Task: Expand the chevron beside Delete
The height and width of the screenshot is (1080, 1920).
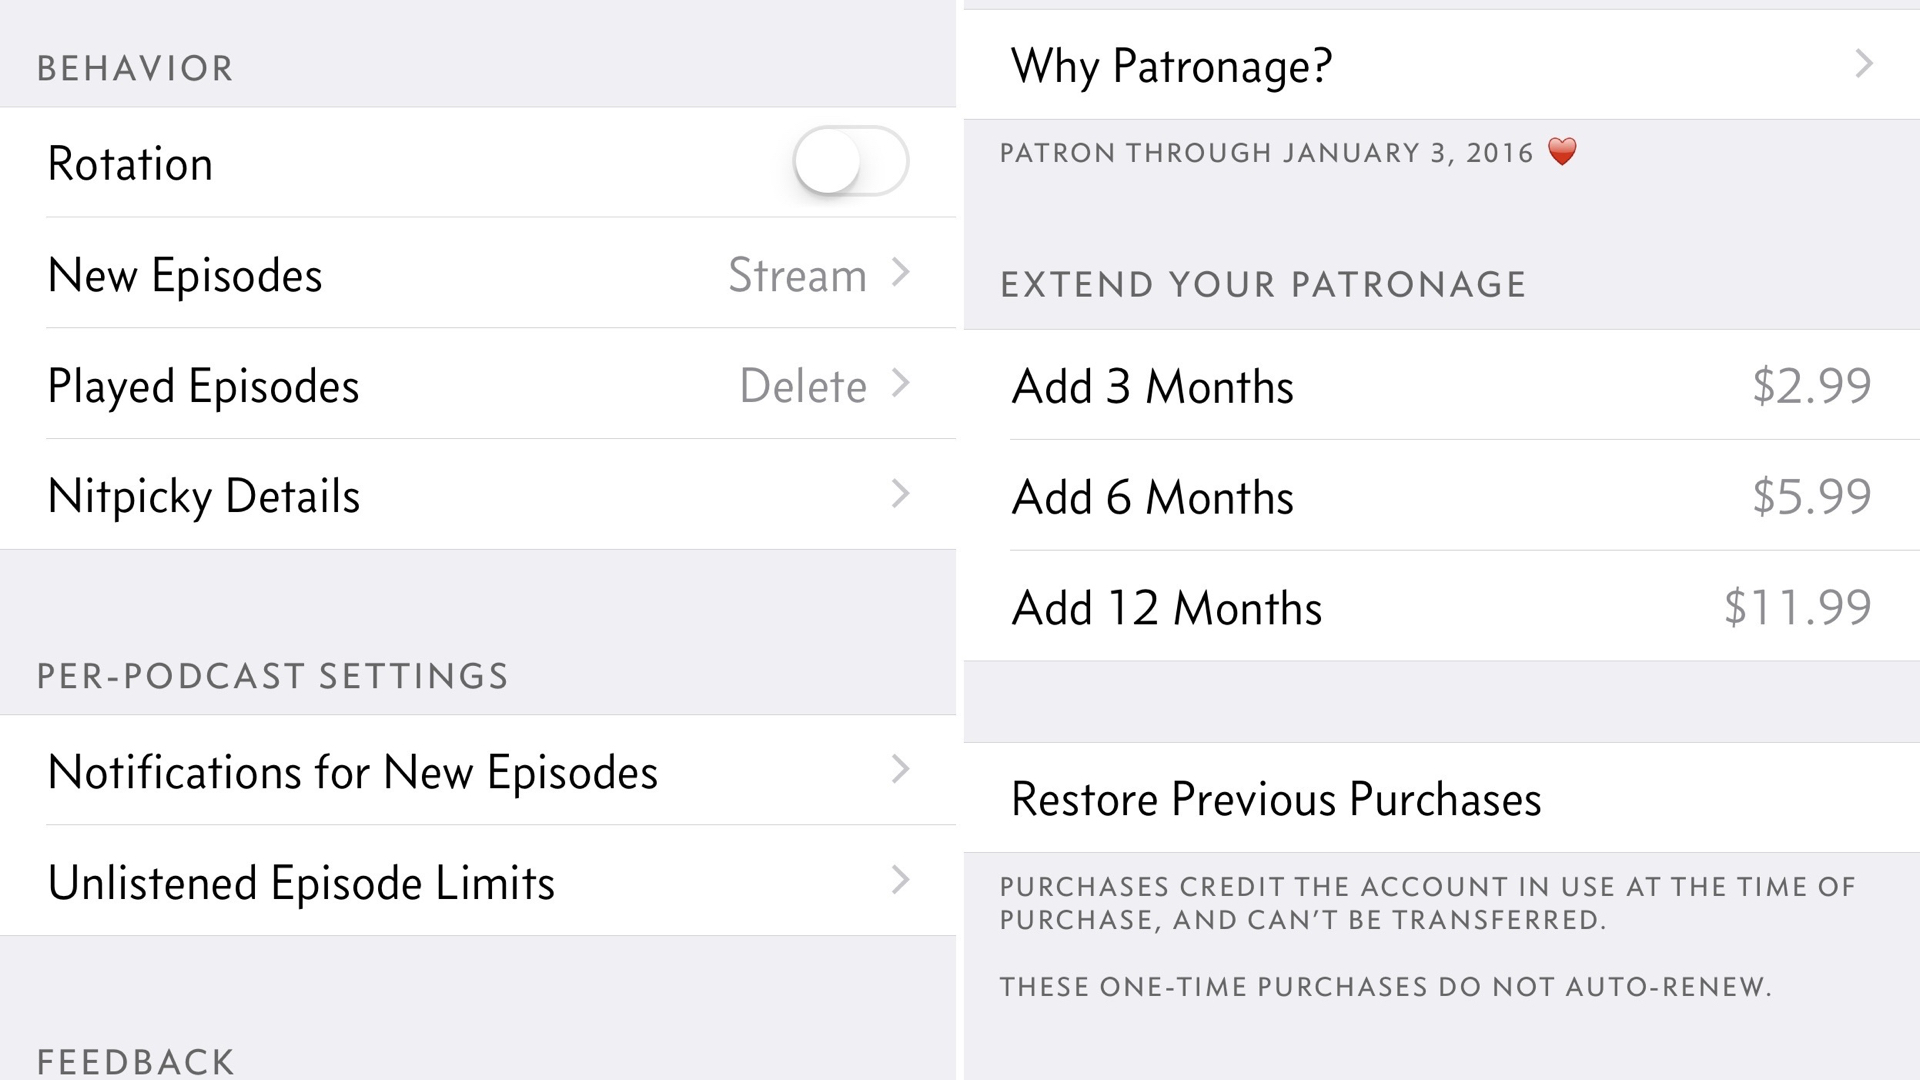Action: click(901, 383)
